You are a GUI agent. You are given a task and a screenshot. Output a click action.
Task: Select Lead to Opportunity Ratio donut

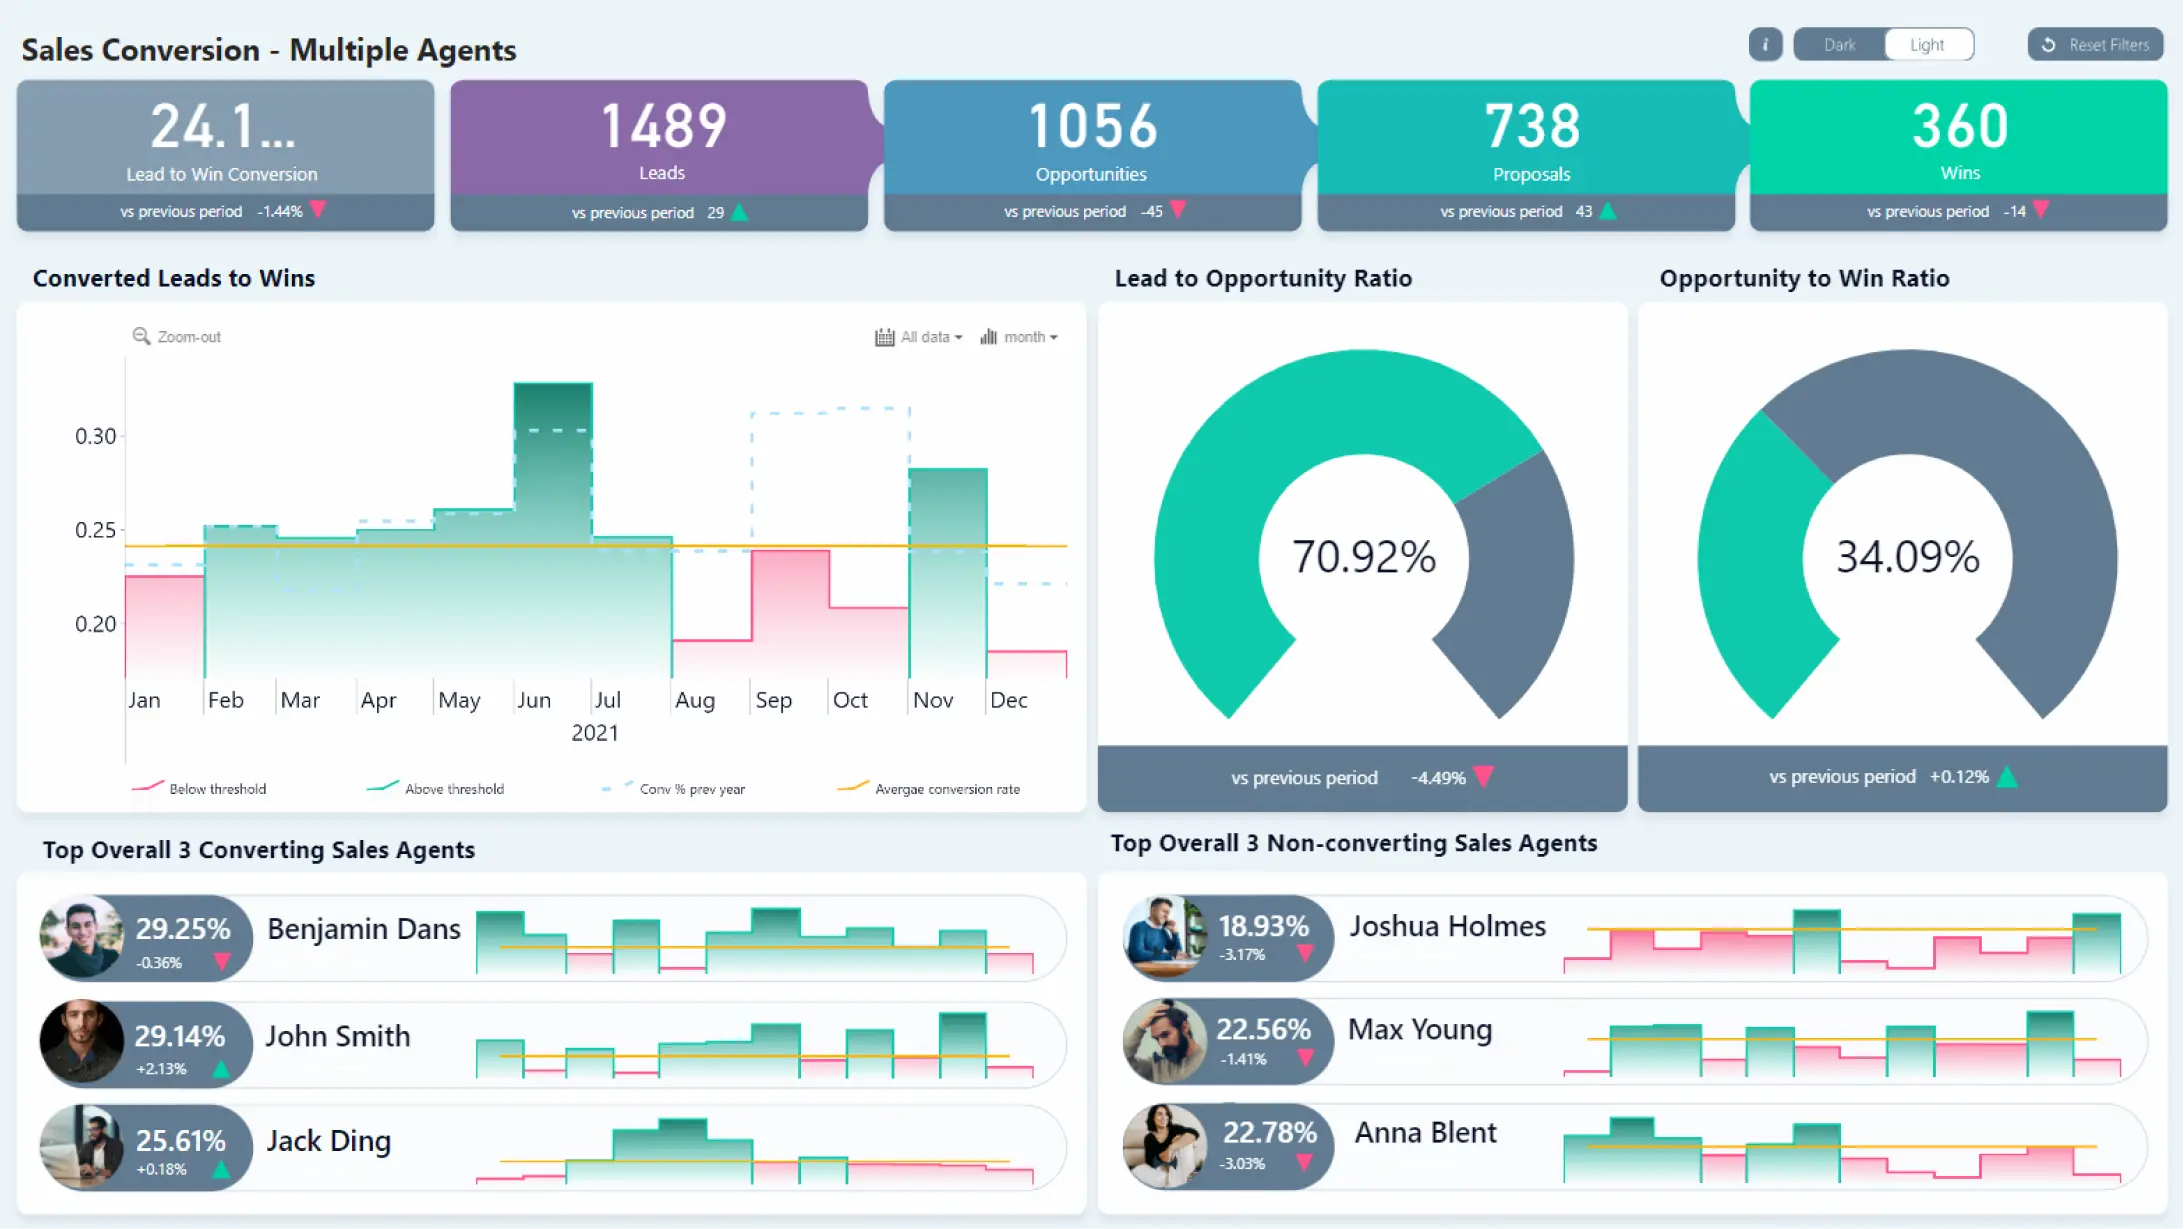1360,555
